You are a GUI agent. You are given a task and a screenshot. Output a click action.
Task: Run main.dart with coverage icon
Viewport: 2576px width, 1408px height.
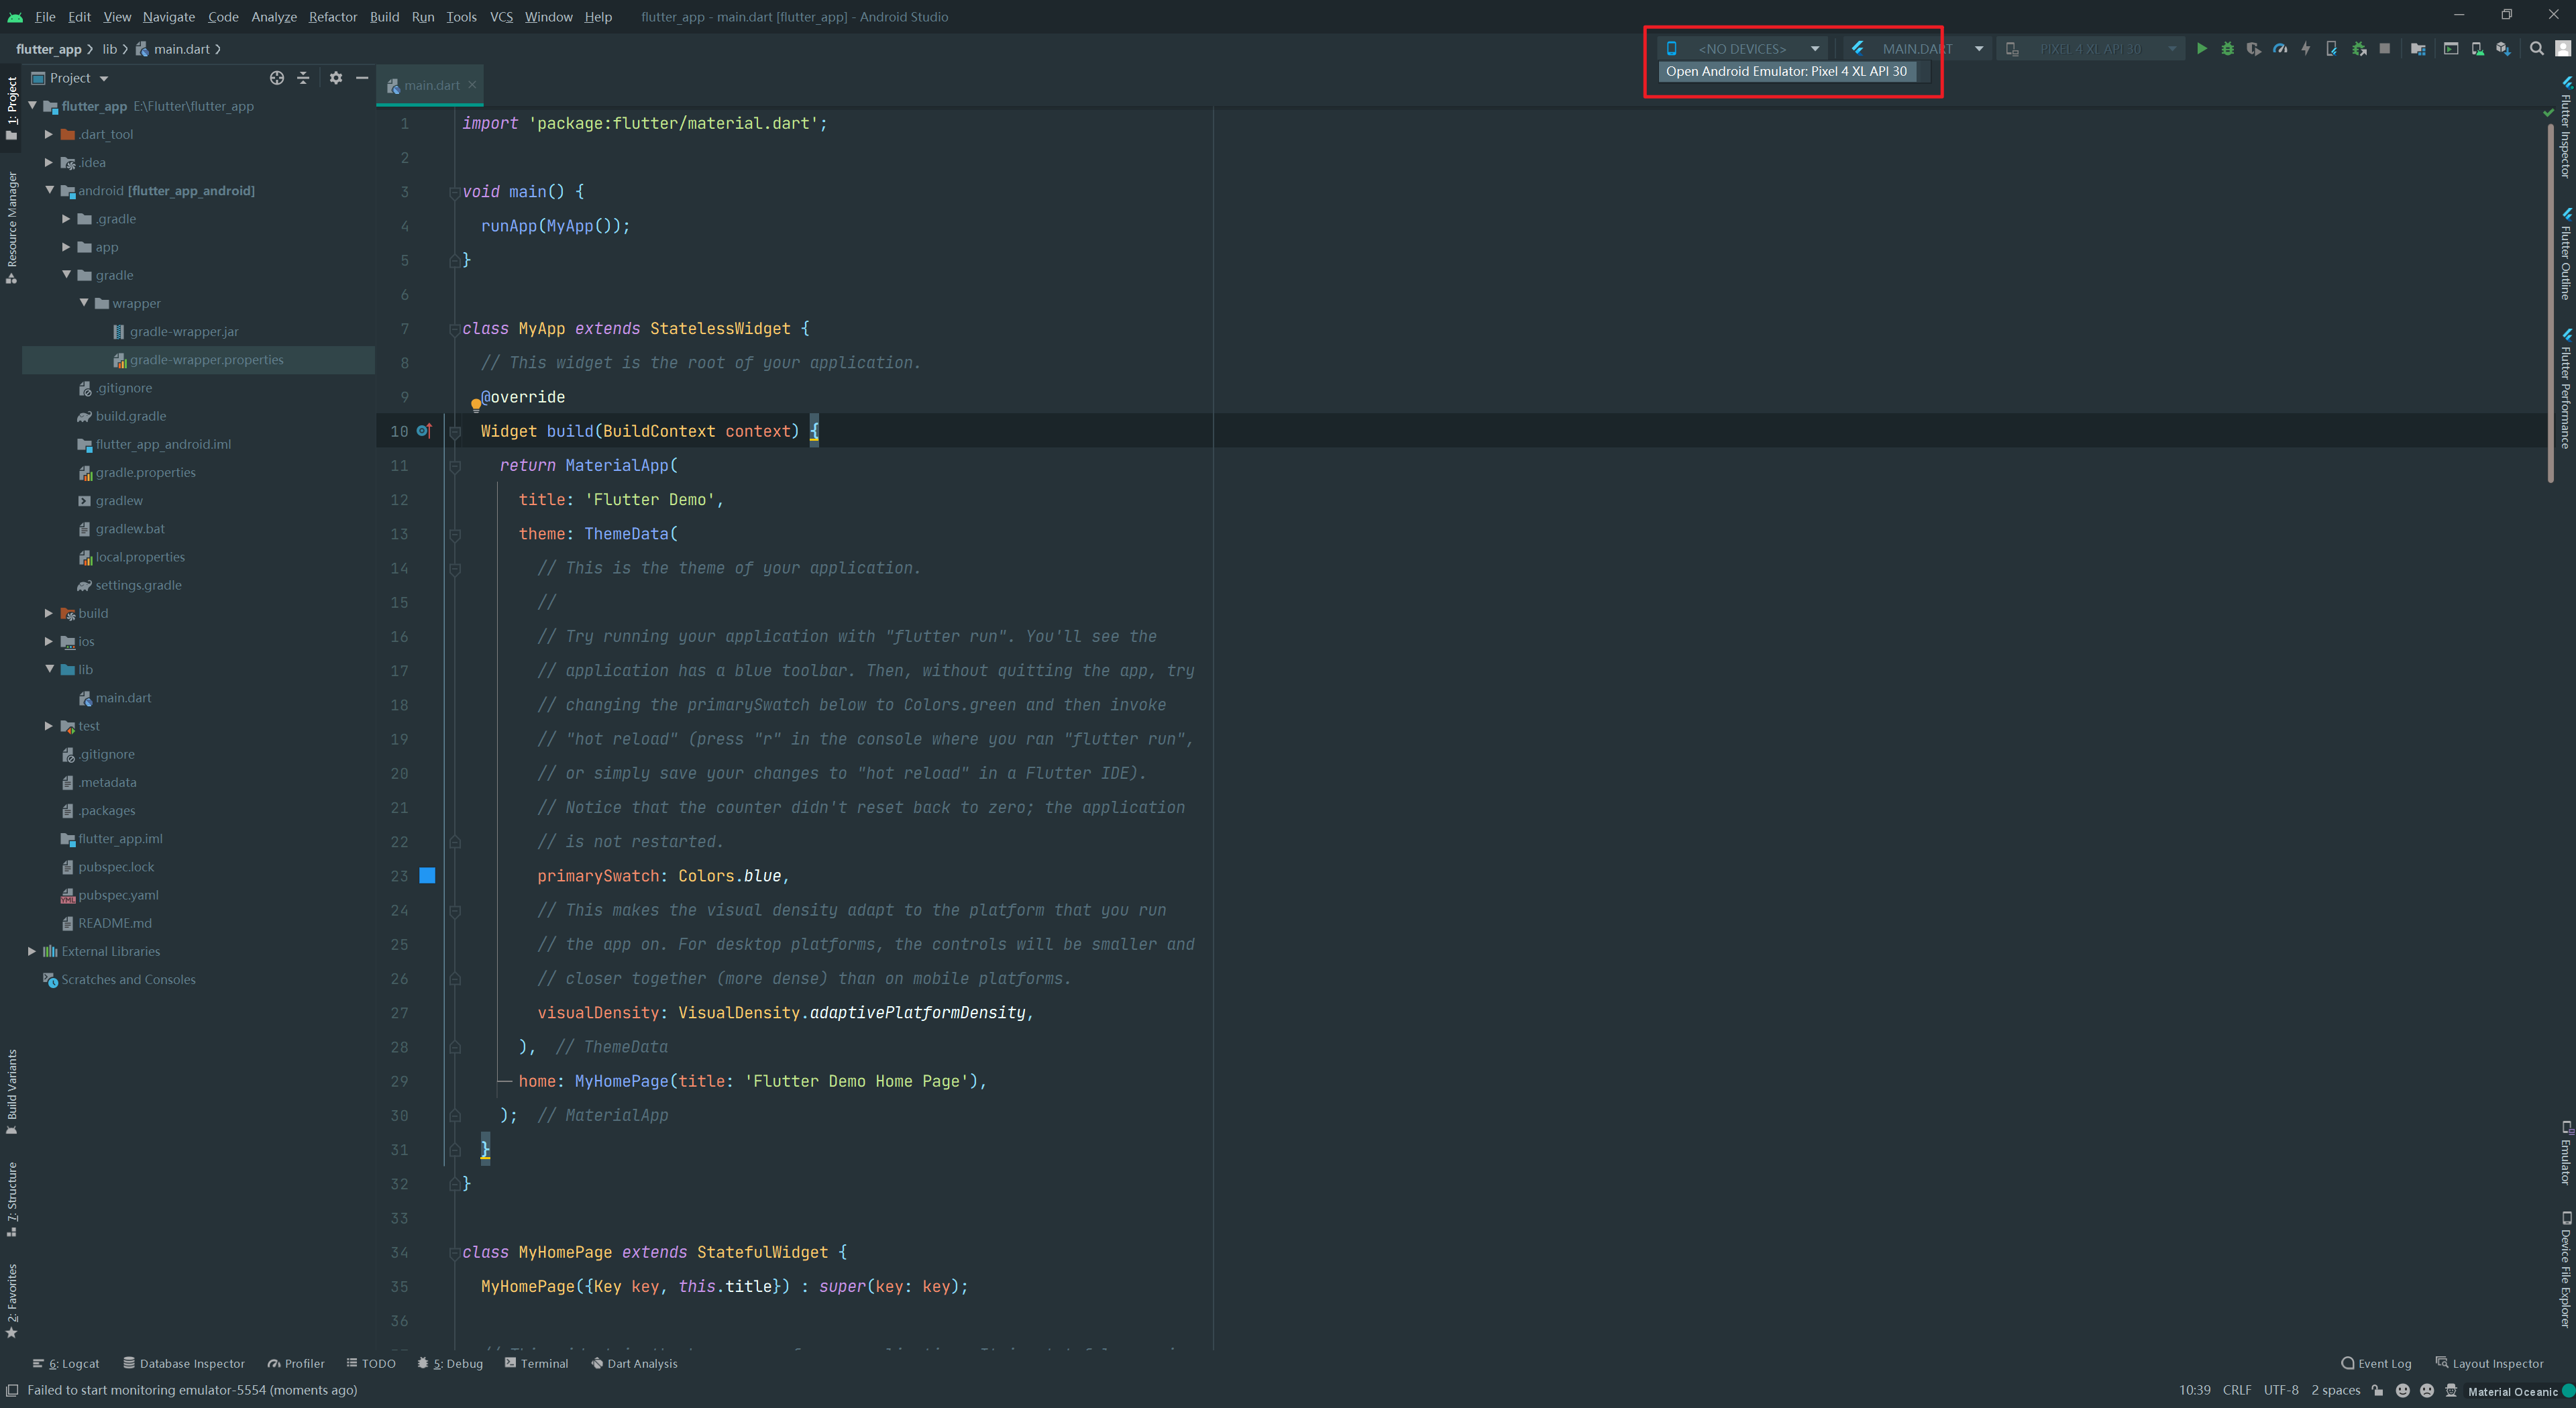pos(2253,48)
